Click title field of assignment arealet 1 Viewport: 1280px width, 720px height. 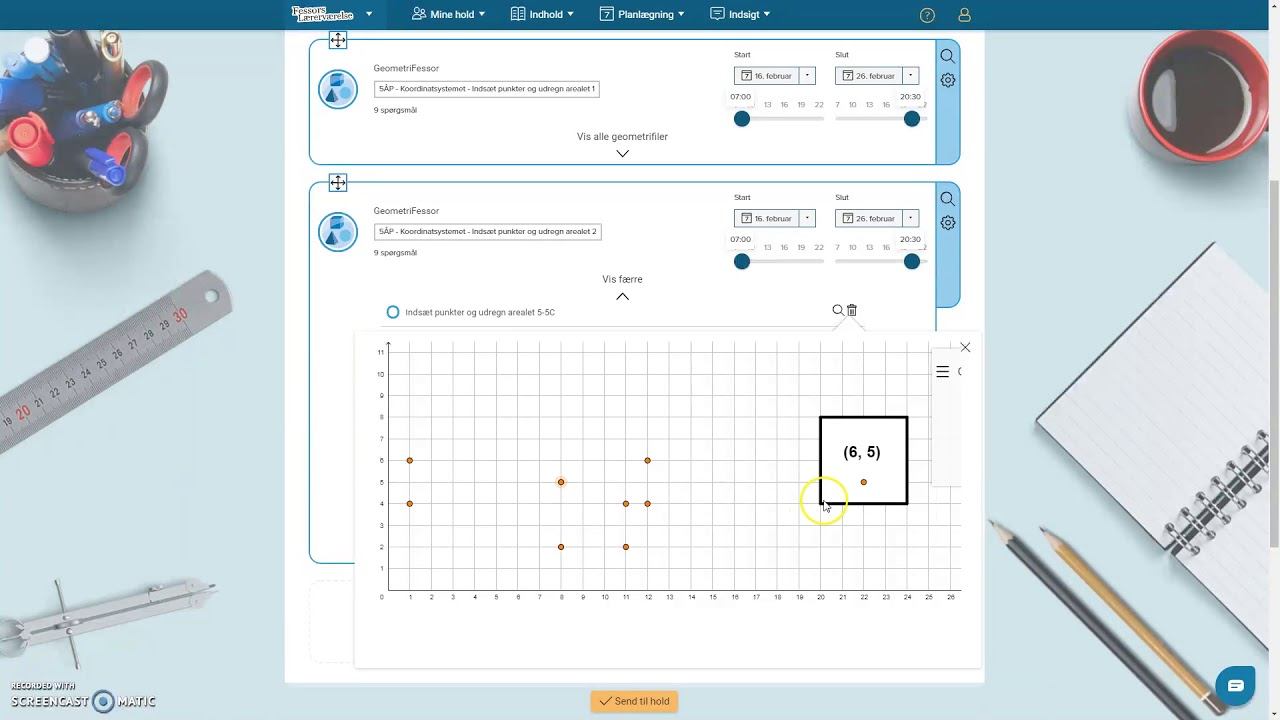click(486, 89)
